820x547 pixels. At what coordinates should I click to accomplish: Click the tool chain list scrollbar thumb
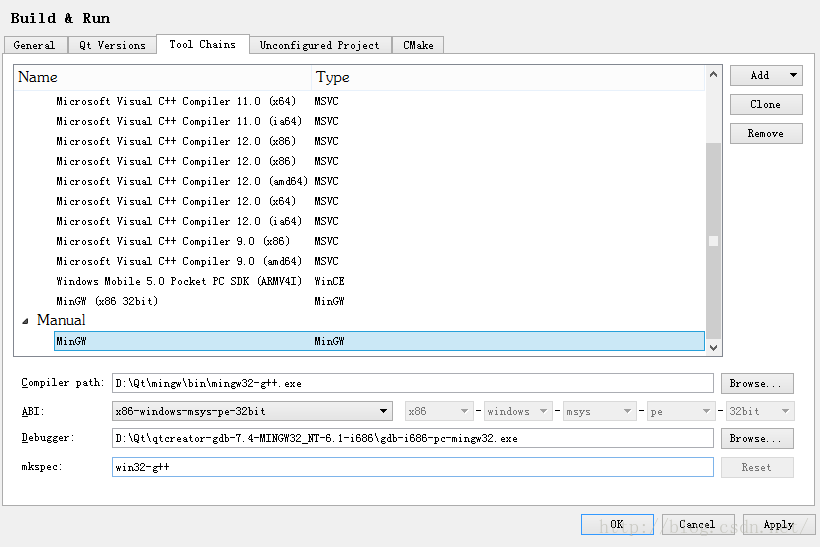click(x=713, y=241)
